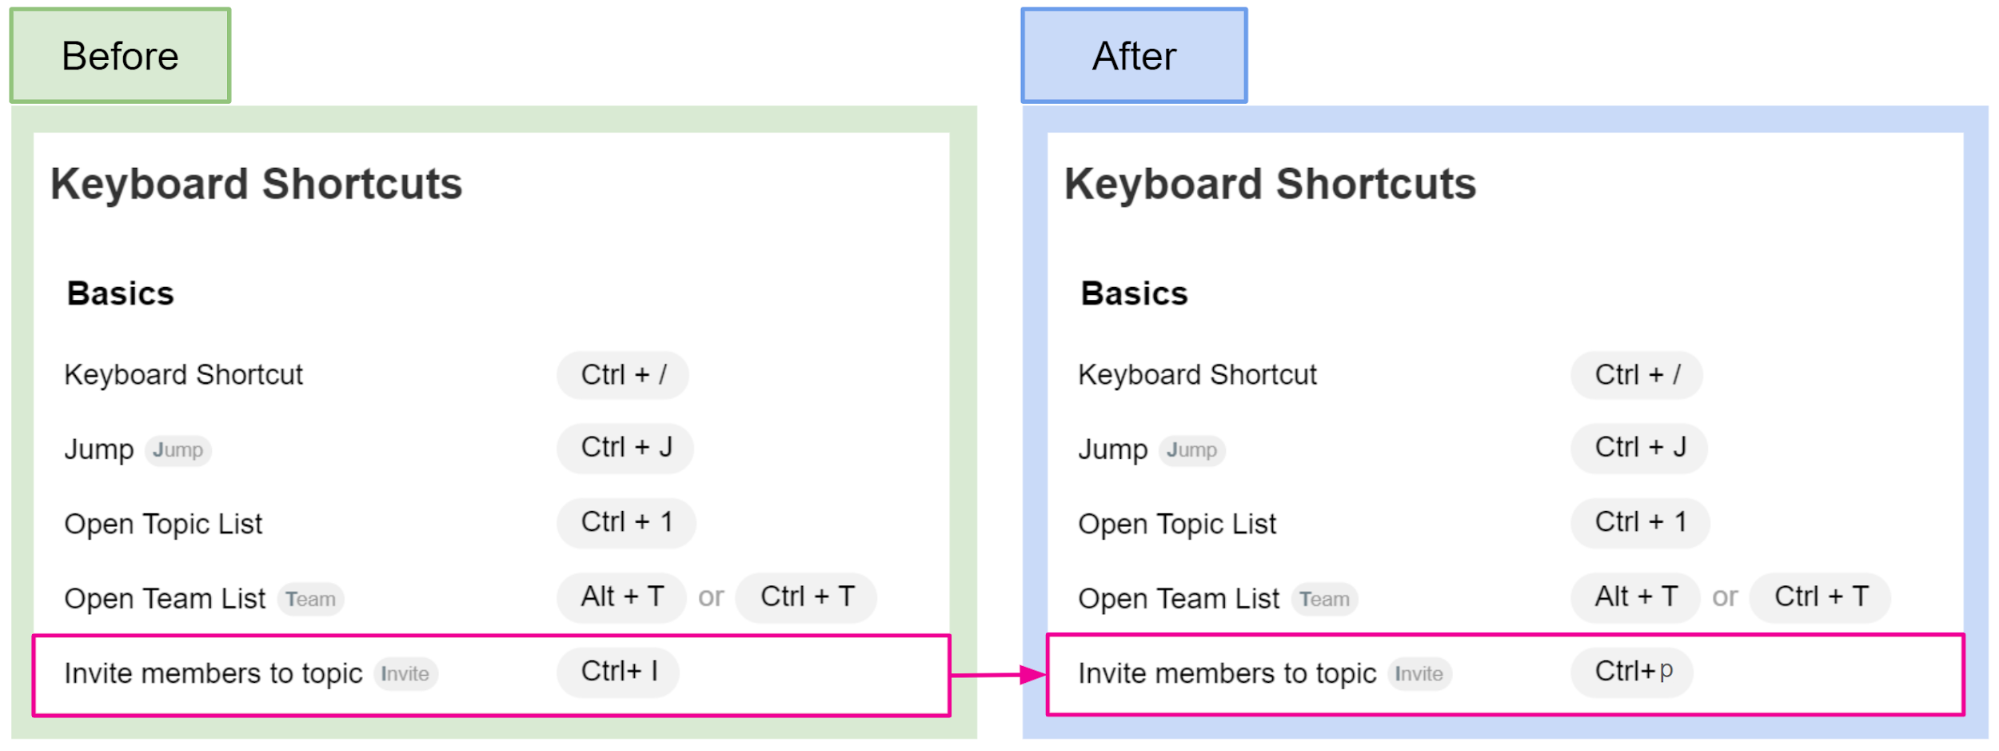1999x751 pixels.
Task: Click Ctrl + / badge in After panel
Action: pos(1637,375)
